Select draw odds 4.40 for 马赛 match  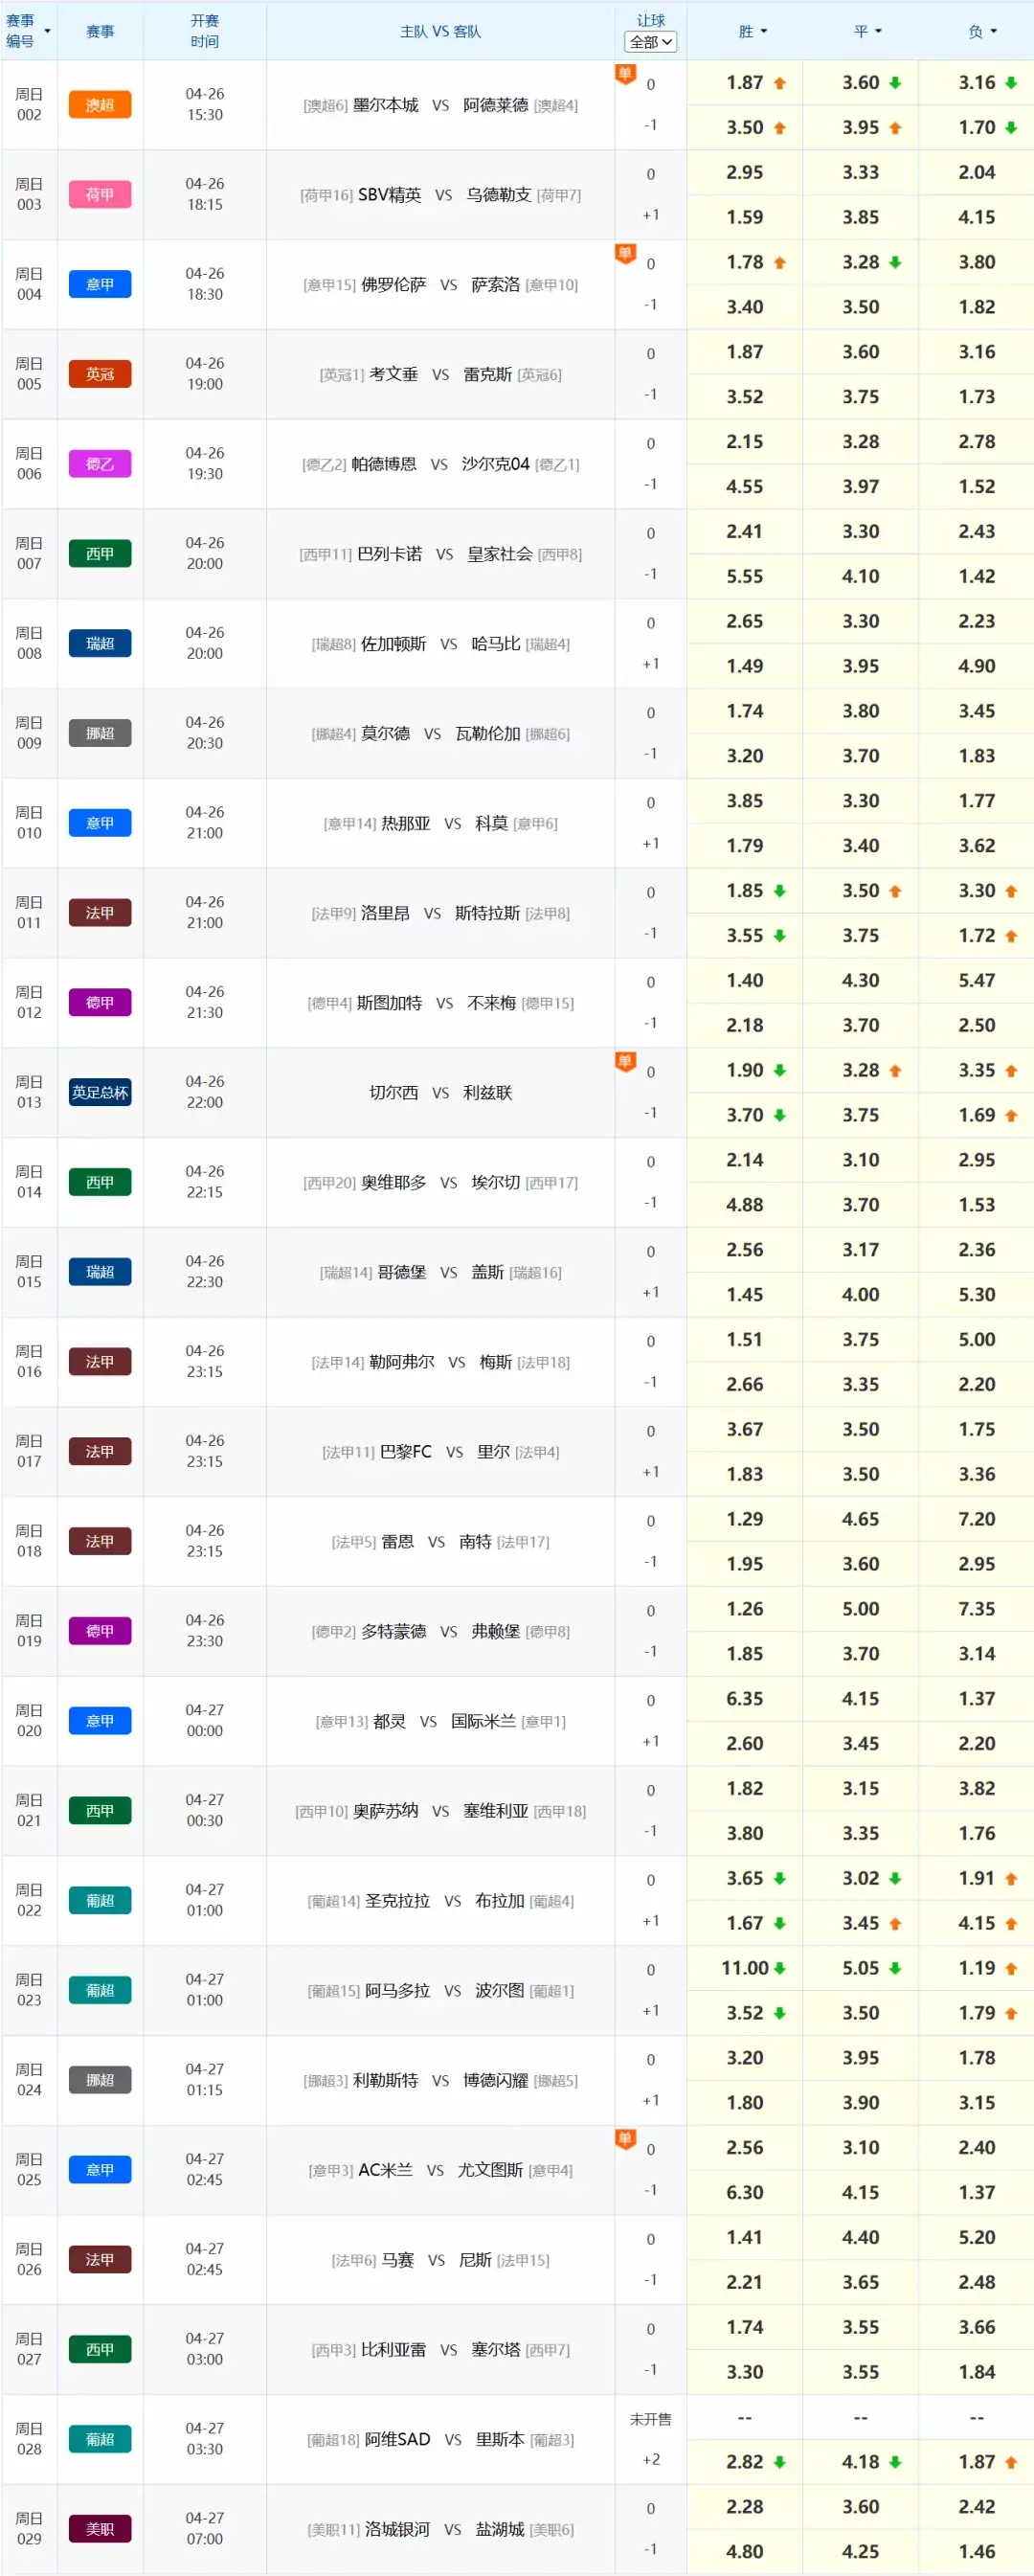(x=860, y=2237)
